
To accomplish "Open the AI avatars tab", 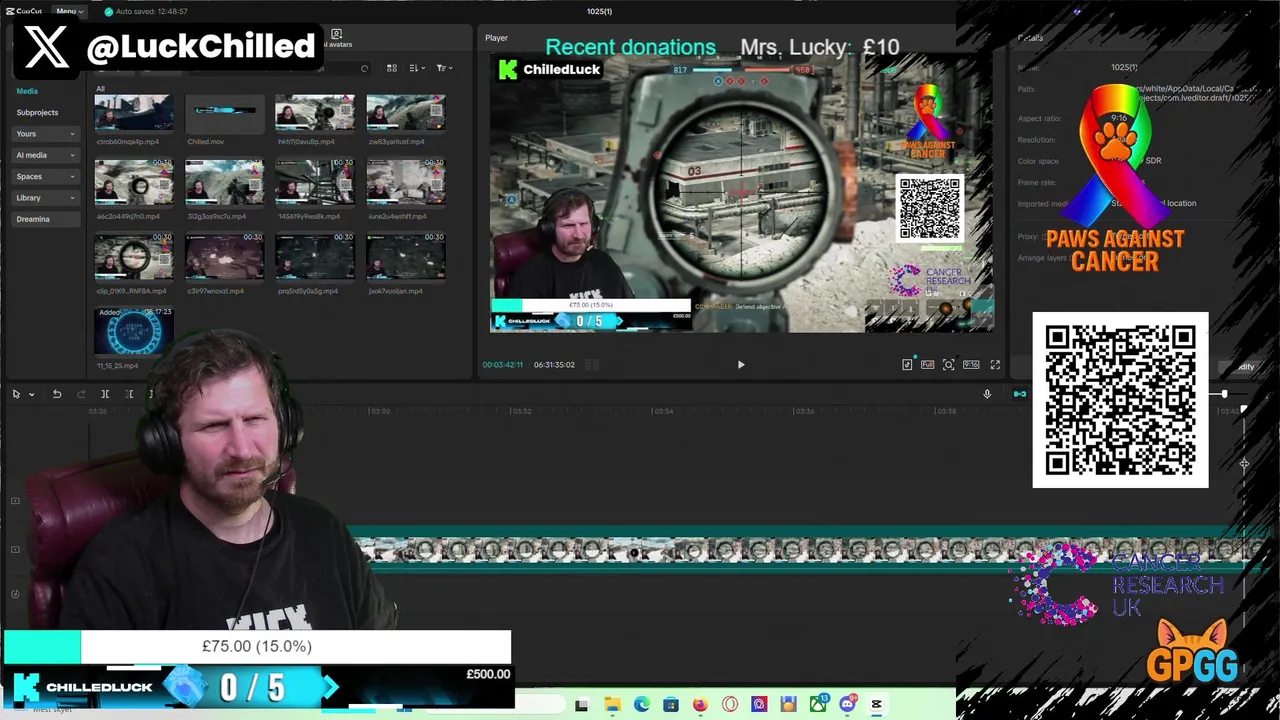I will coord(337,38).
